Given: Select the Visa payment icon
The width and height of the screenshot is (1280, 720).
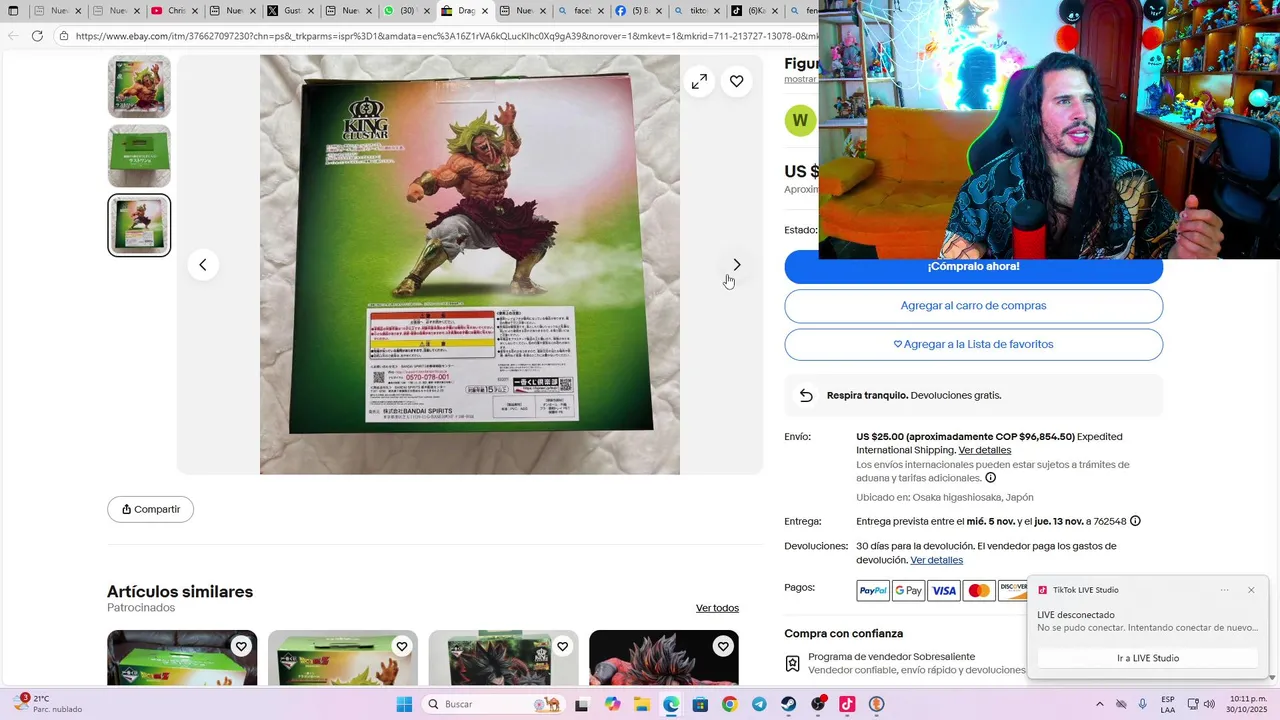Looking at the screenshot, I should click(x=944, y=591).
